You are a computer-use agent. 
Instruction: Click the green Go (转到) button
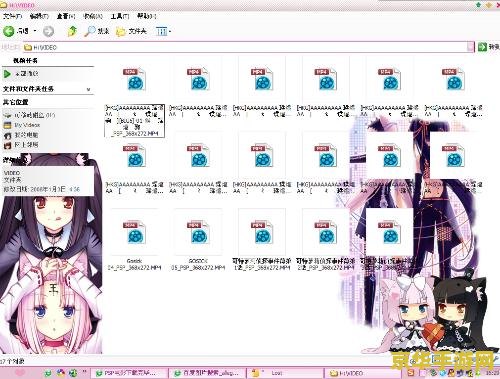[488, 47]
